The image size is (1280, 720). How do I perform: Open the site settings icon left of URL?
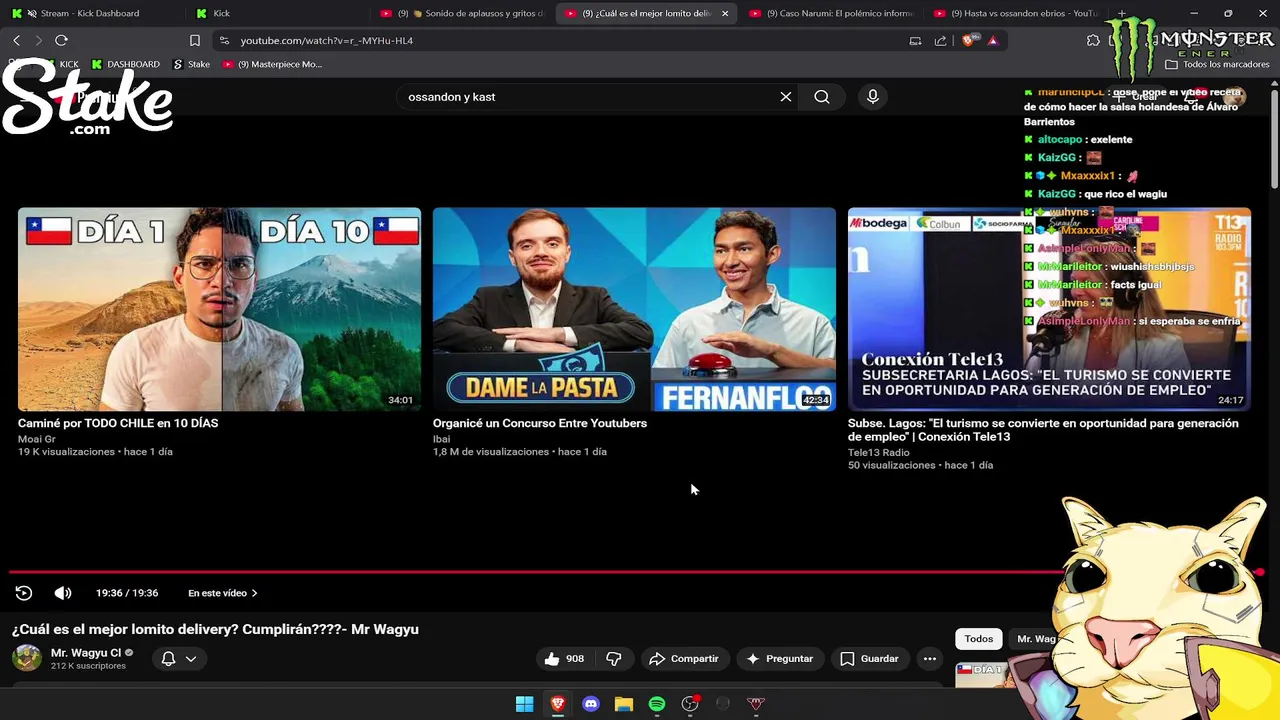click(224, 41)
